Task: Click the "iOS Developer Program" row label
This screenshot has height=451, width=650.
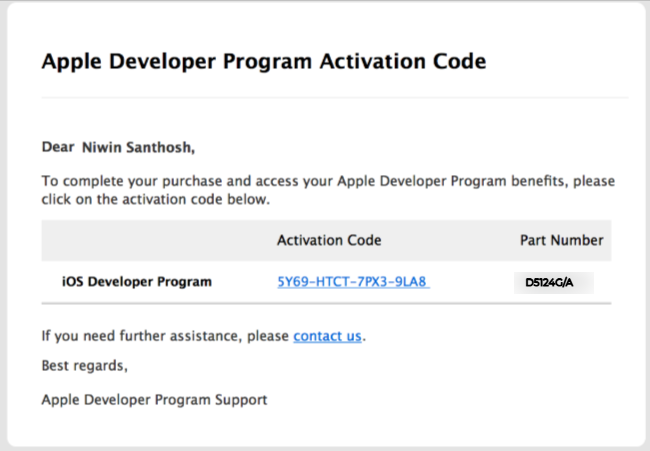Action: pyautogui.click(x=137, y=282)
